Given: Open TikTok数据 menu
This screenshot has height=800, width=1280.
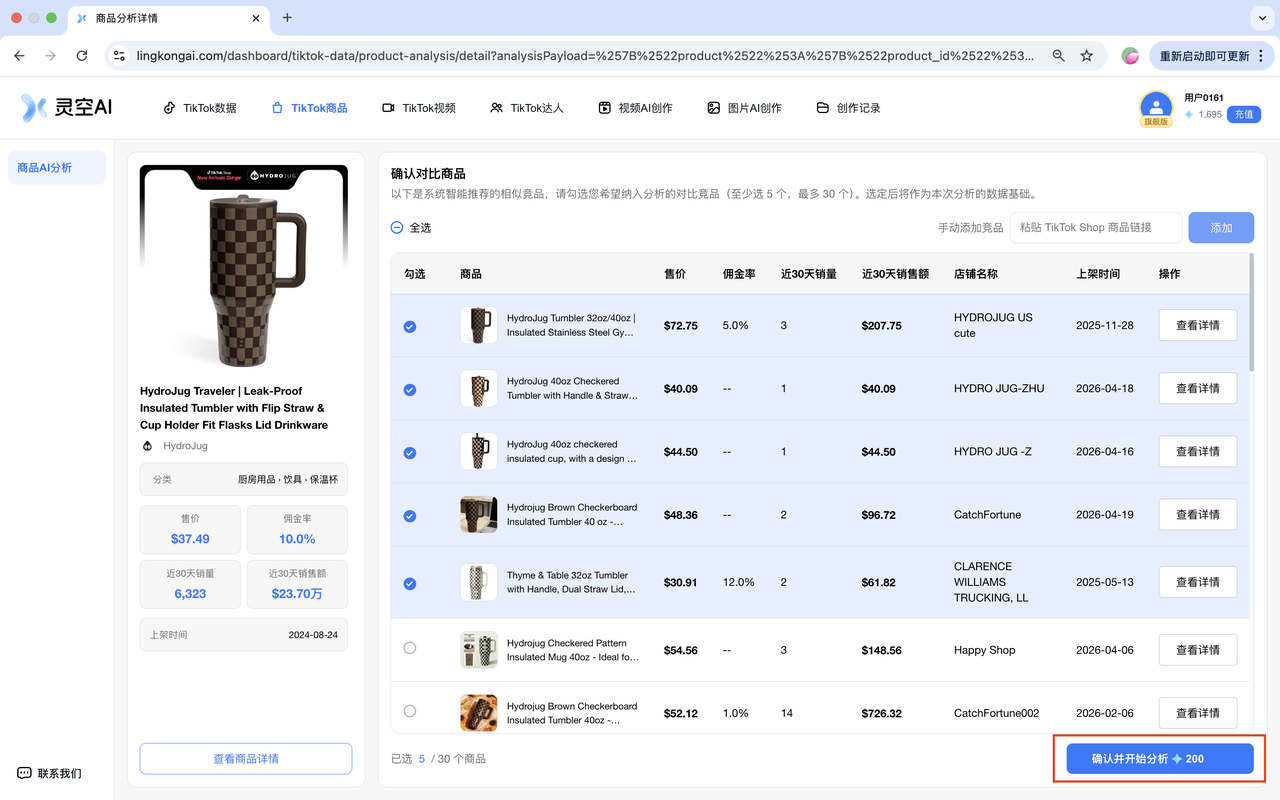Looking at the screenshot, I should (200, 108).
